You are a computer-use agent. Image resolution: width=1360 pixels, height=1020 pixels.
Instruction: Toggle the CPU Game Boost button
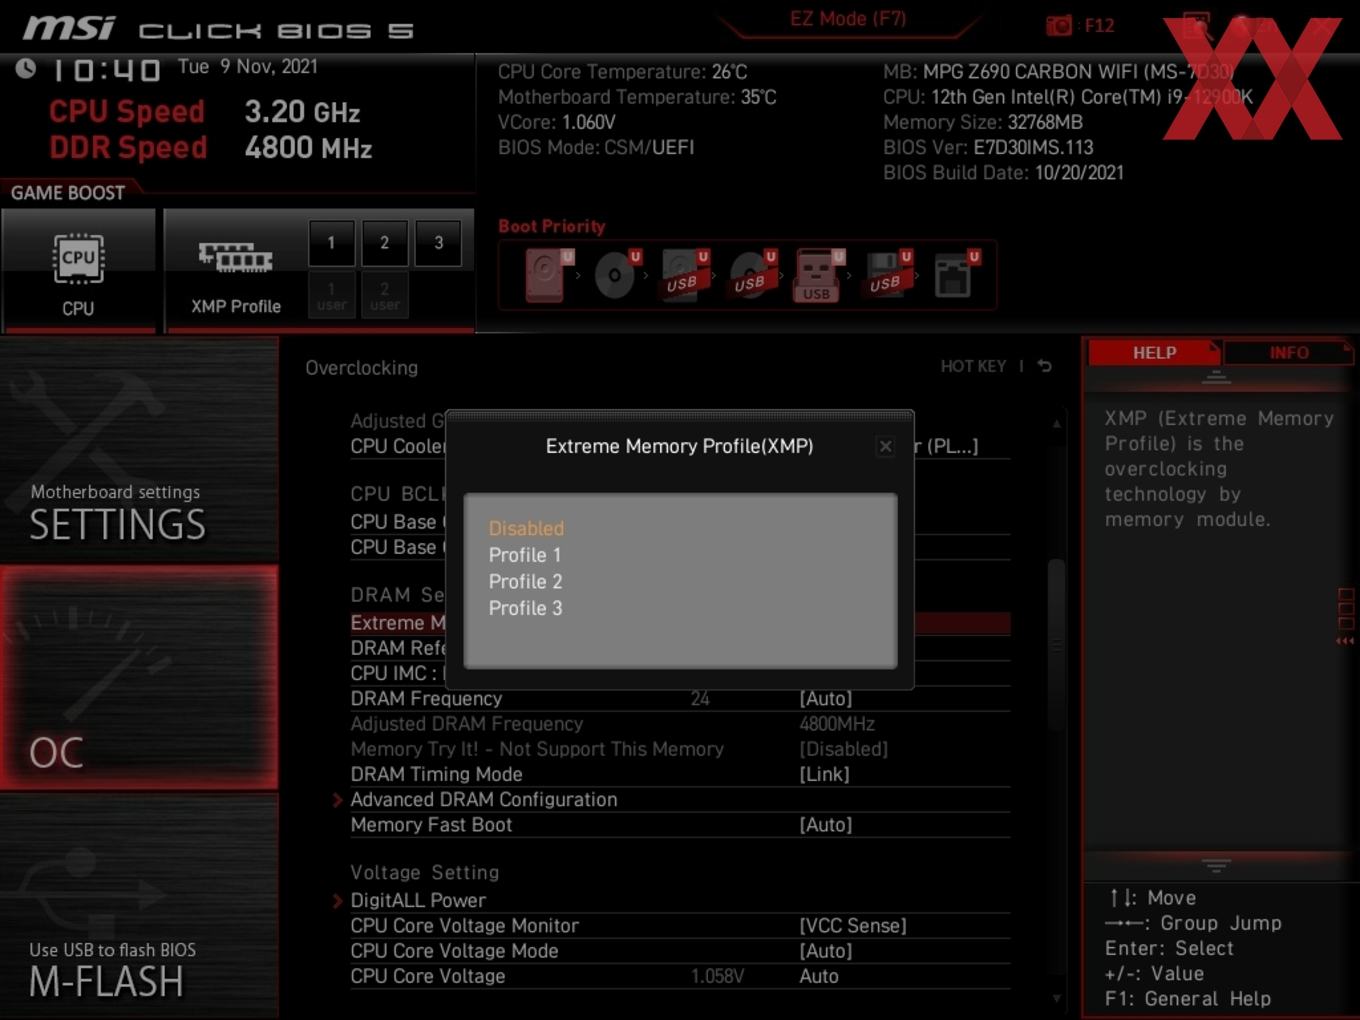pyautogui.click(x=78, y=270)
